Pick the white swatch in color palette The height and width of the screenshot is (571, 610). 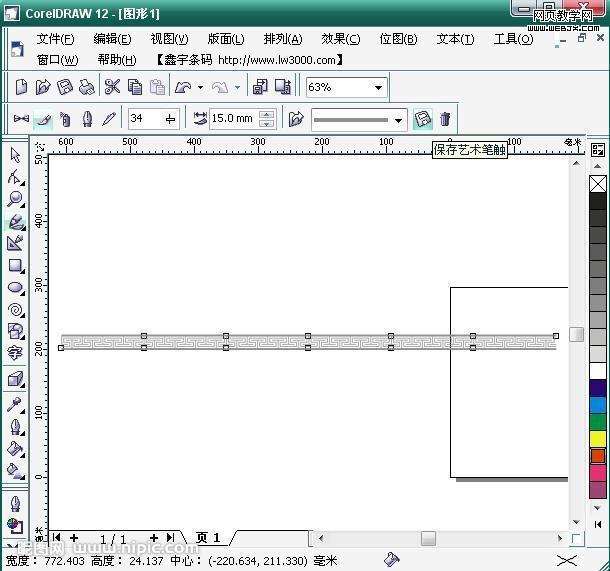(598, 371)
